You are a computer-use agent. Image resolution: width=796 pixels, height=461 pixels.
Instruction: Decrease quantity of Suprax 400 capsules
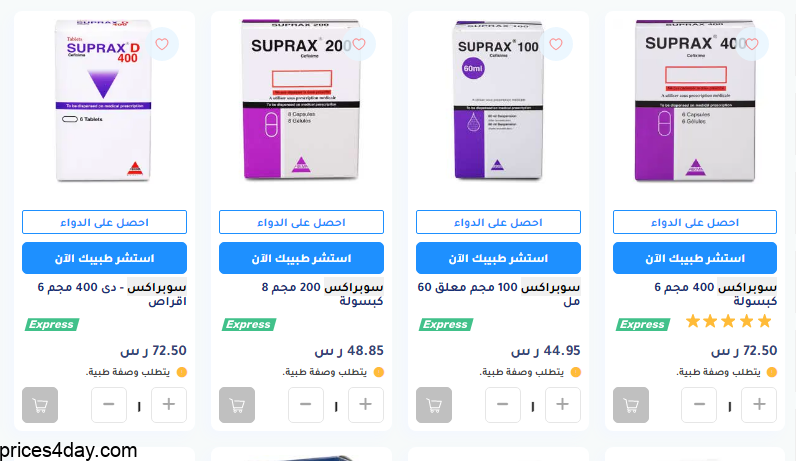[x=700, y=405]
